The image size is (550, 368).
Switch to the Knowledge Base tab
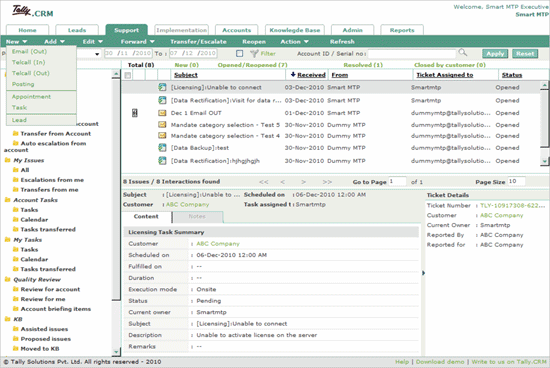[x=295, y=30]
